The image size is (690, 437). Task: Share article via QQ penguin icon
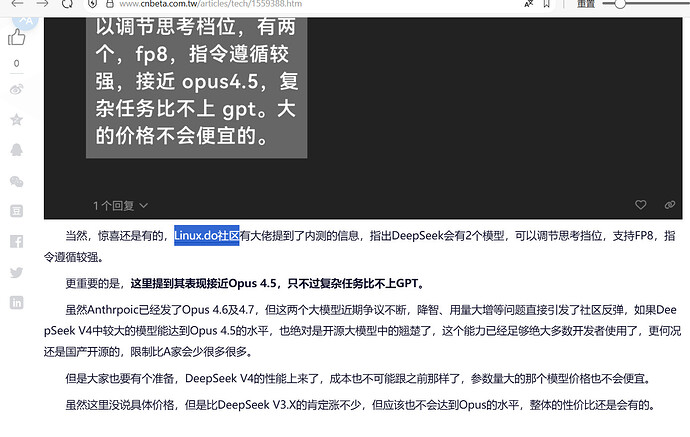(17, 150)
